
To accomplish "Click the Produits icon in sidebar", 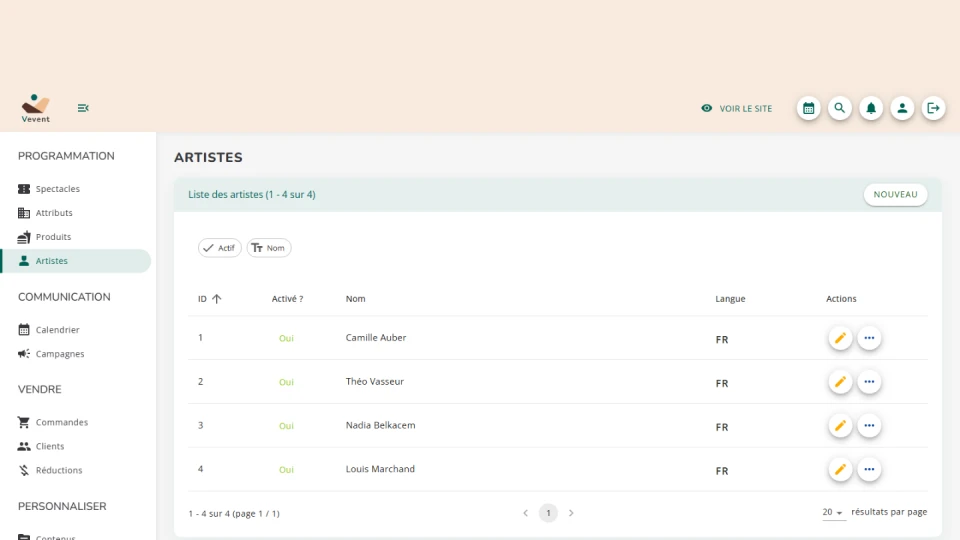I will pos(24,237).
